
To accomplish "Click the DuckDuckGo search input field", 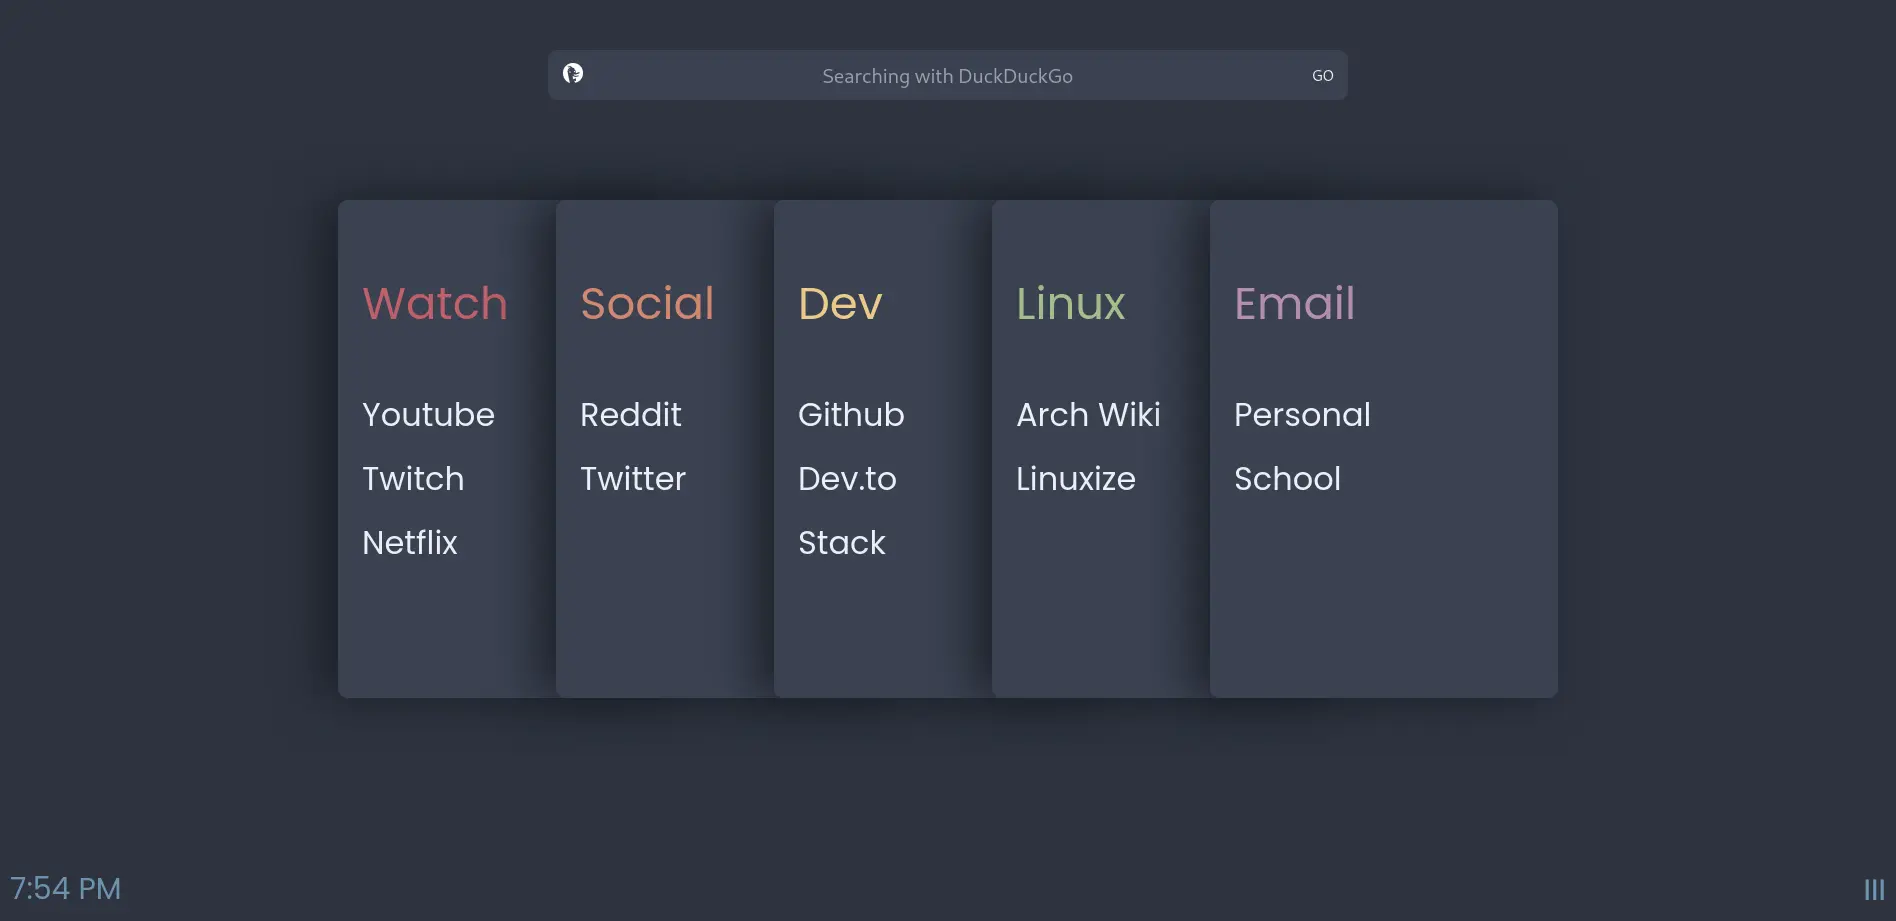I will pyautogui.click(x=948, y=75).
